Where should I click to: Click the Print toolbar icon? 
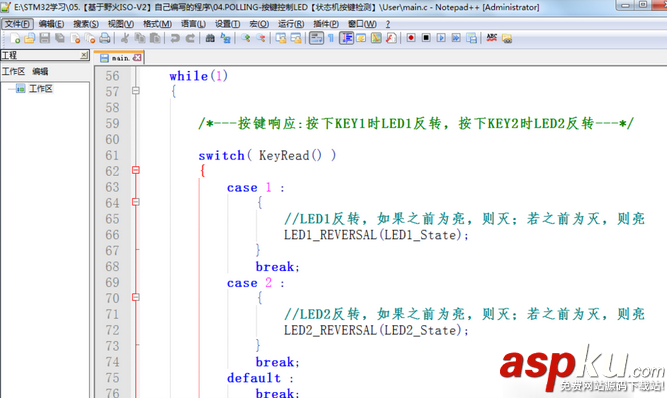[105, 38]
